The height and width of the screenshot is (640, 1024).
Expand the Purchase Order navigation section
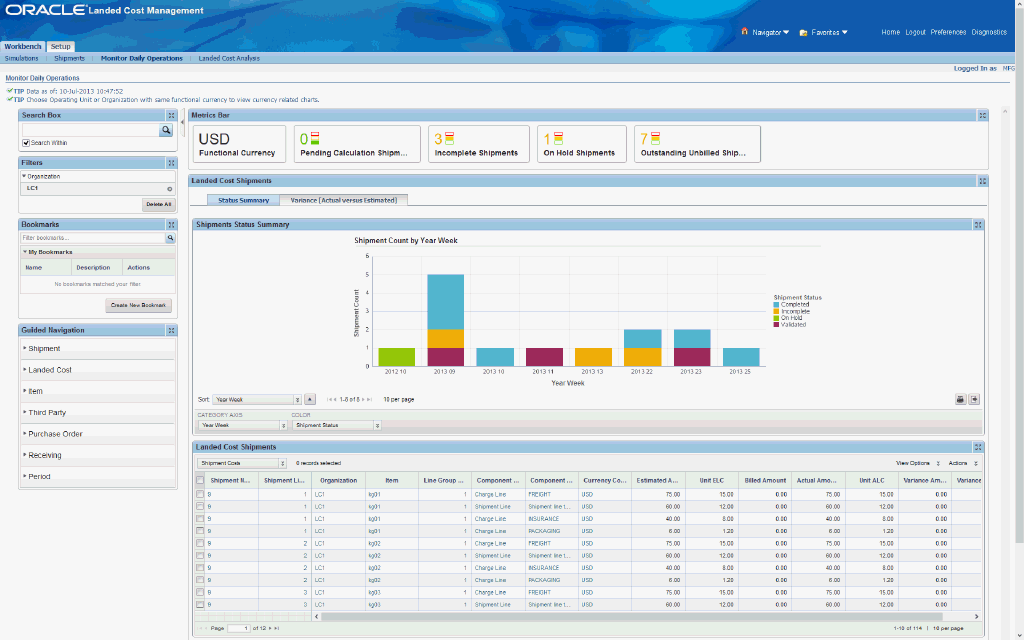click(55, 434)
